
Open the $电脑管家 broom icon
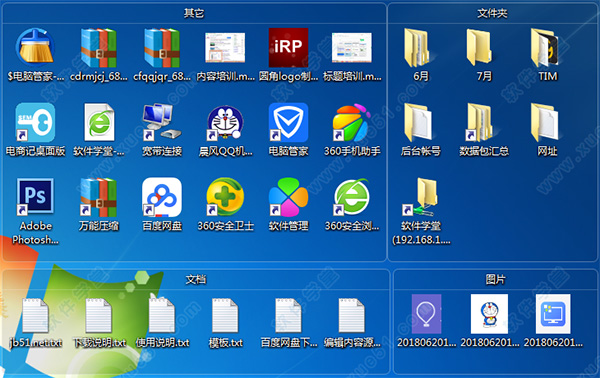[x=35, y=47]
